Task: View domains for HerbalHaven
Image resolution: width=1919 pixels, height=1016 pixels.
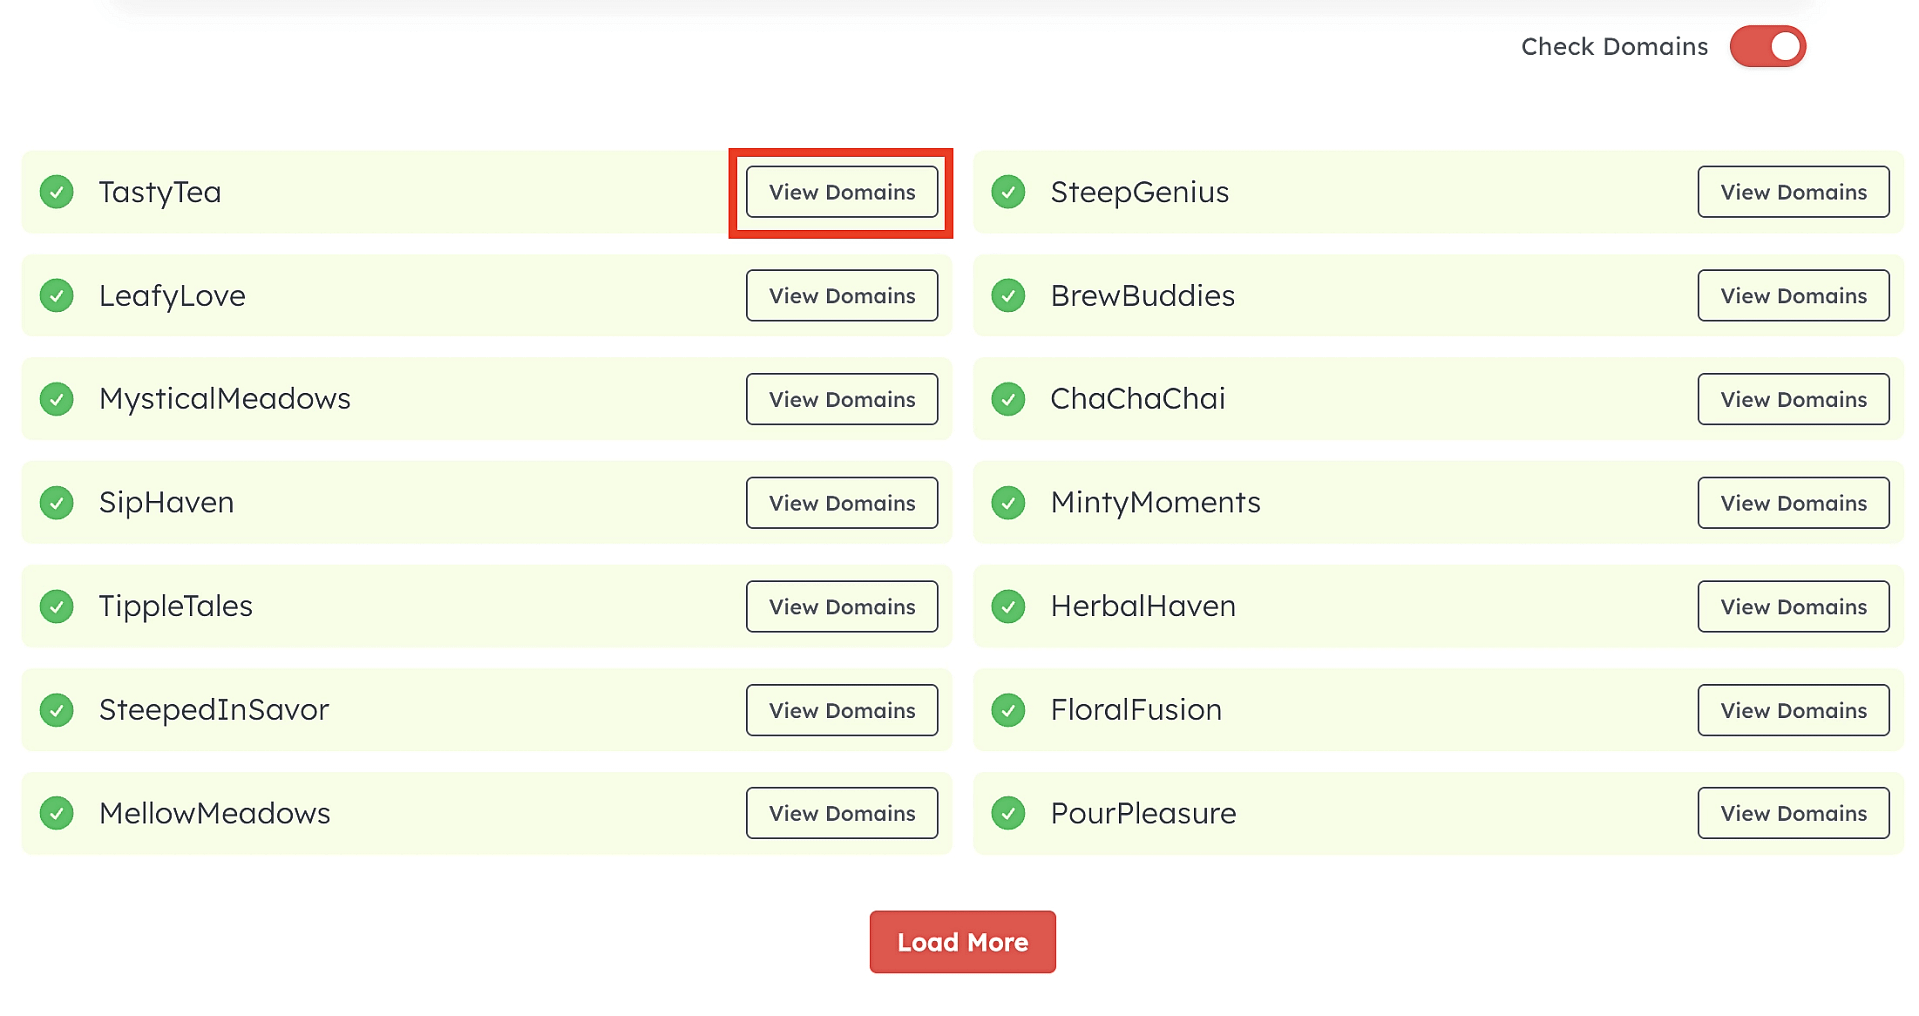Action: pyautogui.click(x=1792, y=606)
